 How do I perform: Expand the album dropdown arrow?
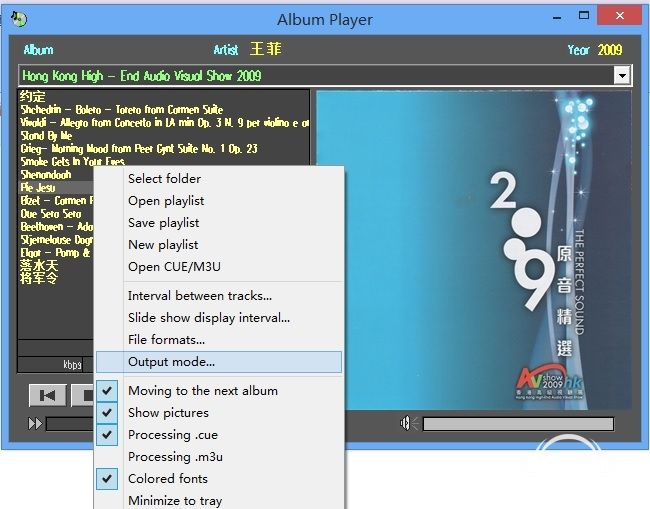click(x=622, y=76)
